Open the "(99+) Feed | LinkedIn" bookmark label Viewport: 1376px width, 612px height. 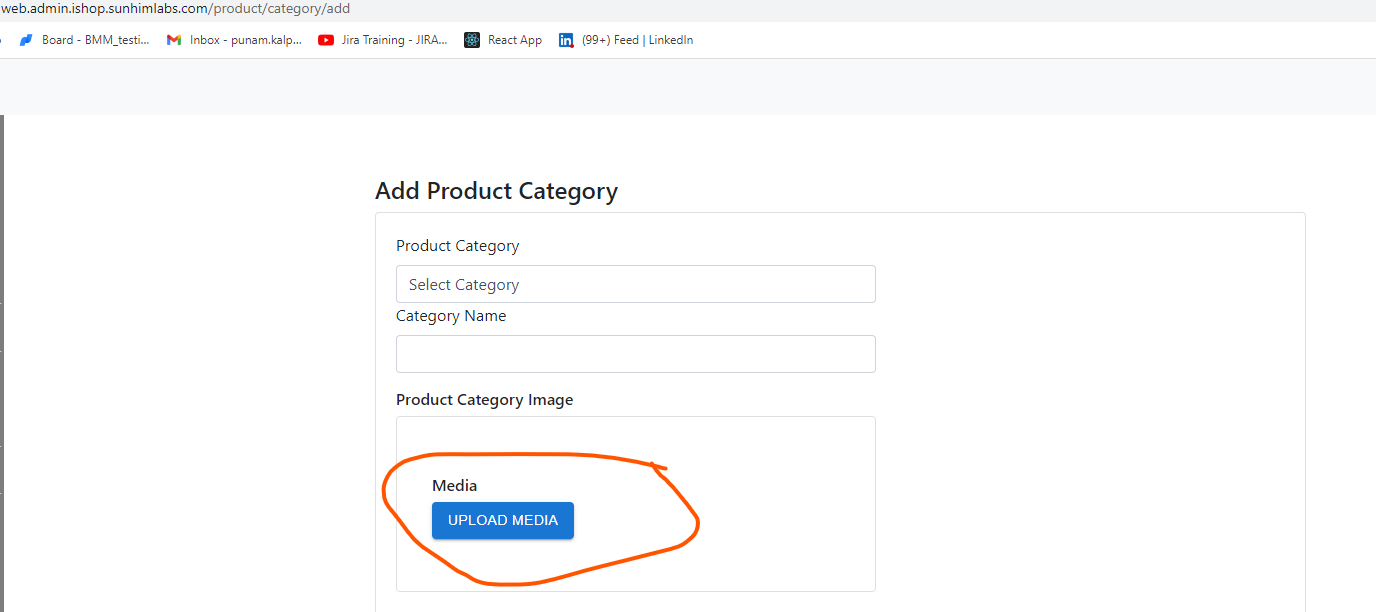pos(637,40)
